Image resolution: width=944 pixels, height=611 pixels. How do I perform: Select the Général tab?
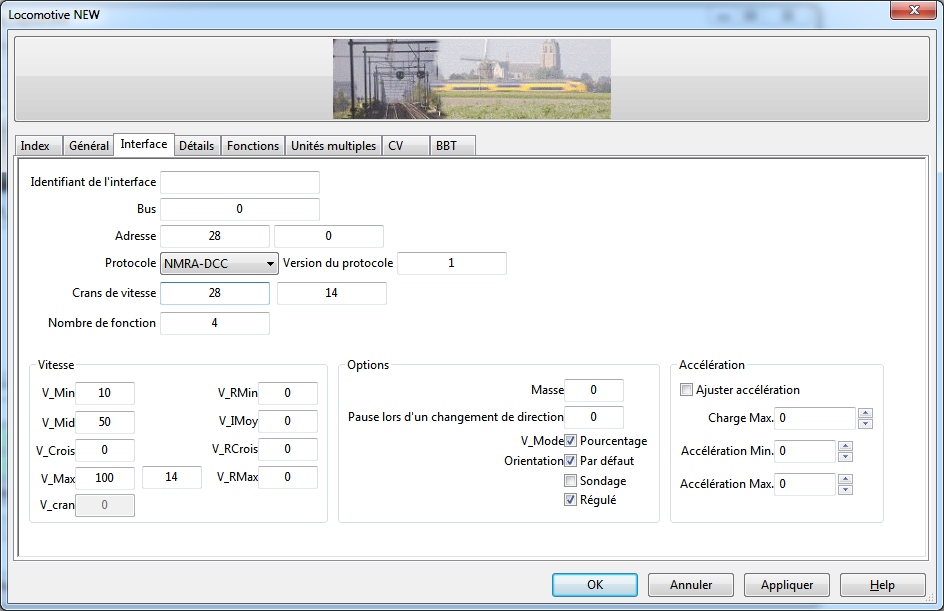[88, 146]
